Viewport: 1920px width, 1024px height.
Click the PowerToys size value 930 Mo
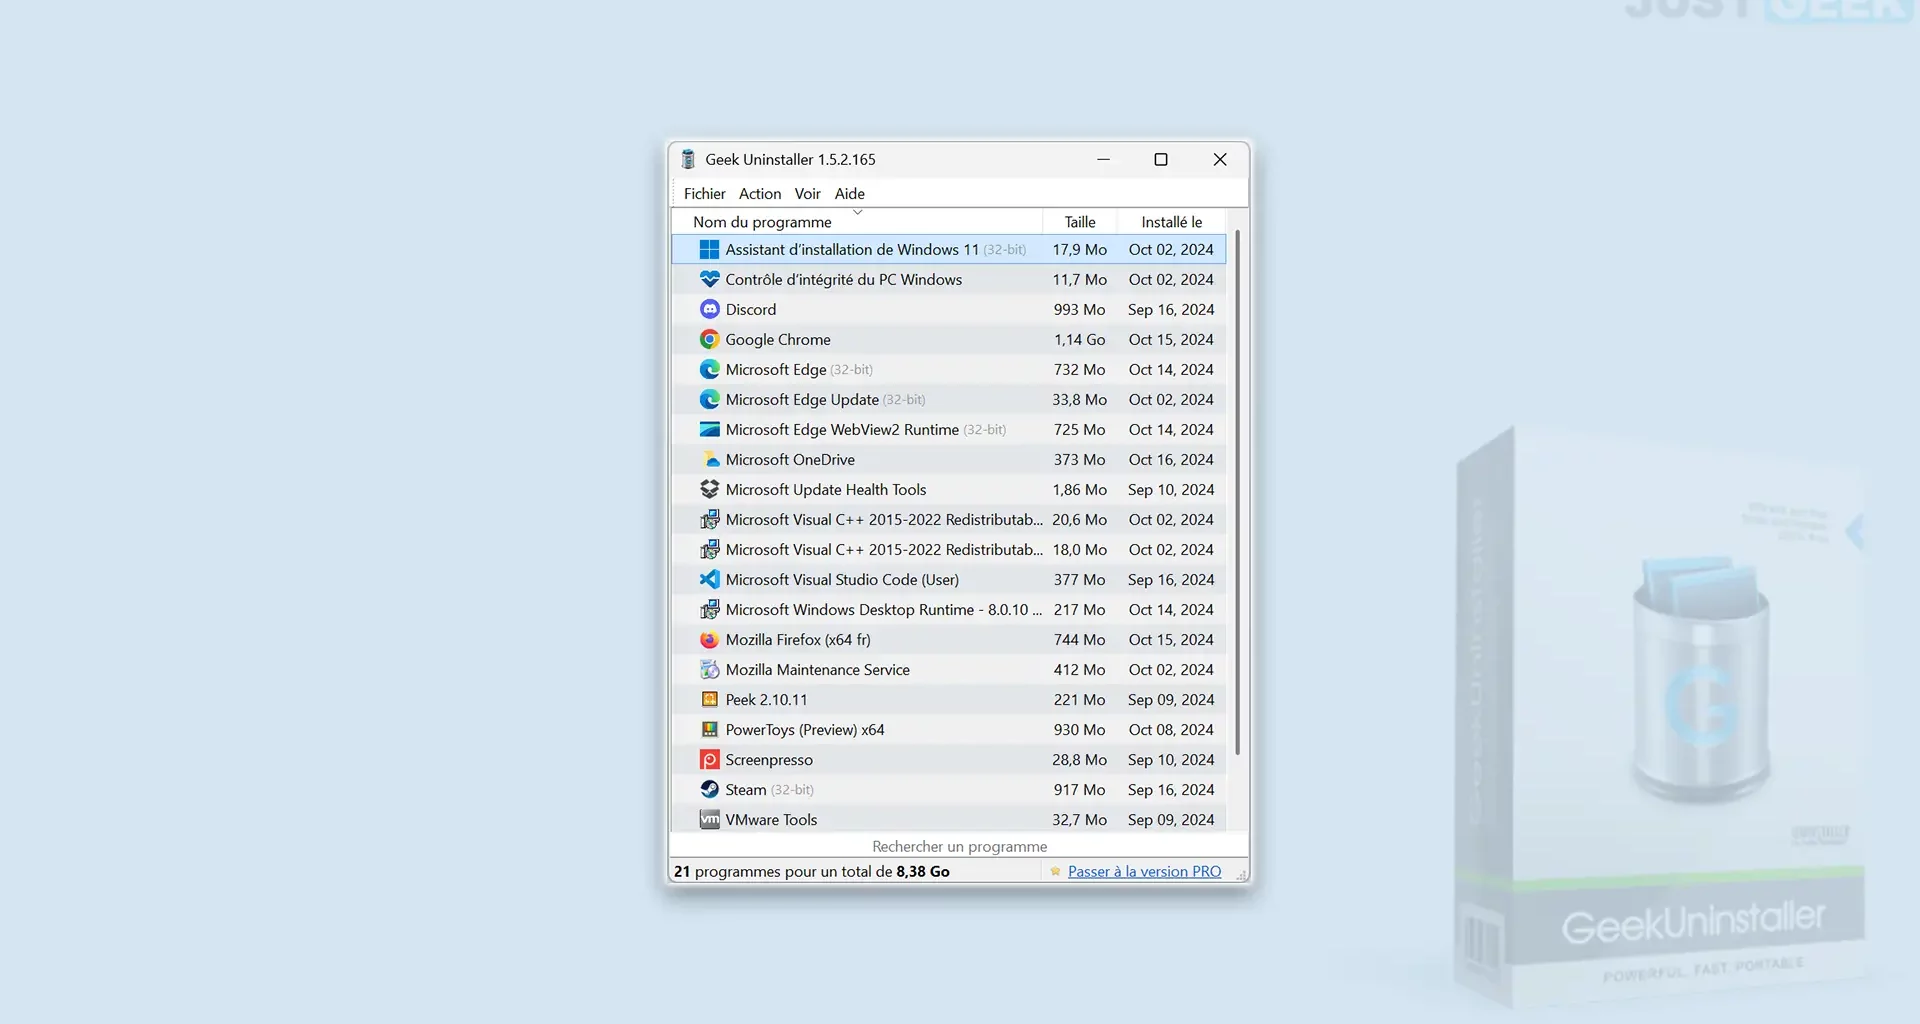[x=1079, y=730]
